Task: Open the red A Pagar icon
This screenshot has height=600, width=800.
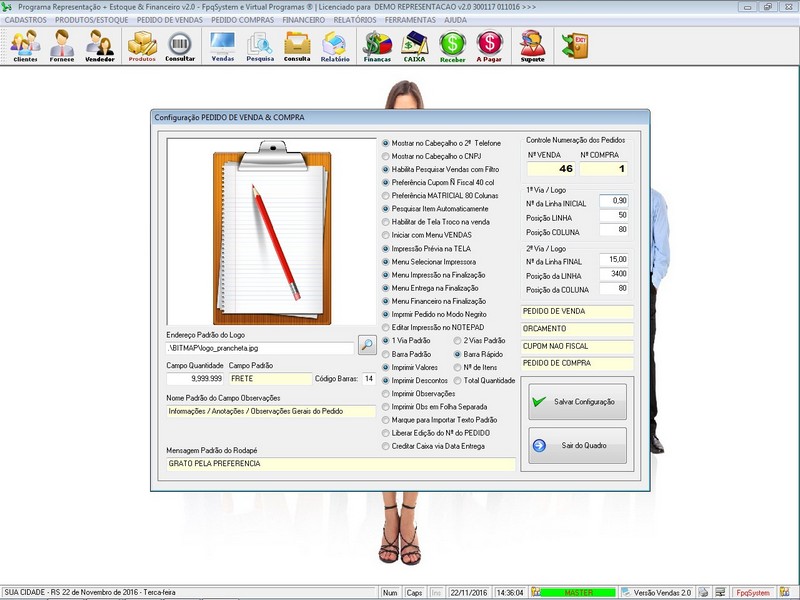Action: click(489, 45)
